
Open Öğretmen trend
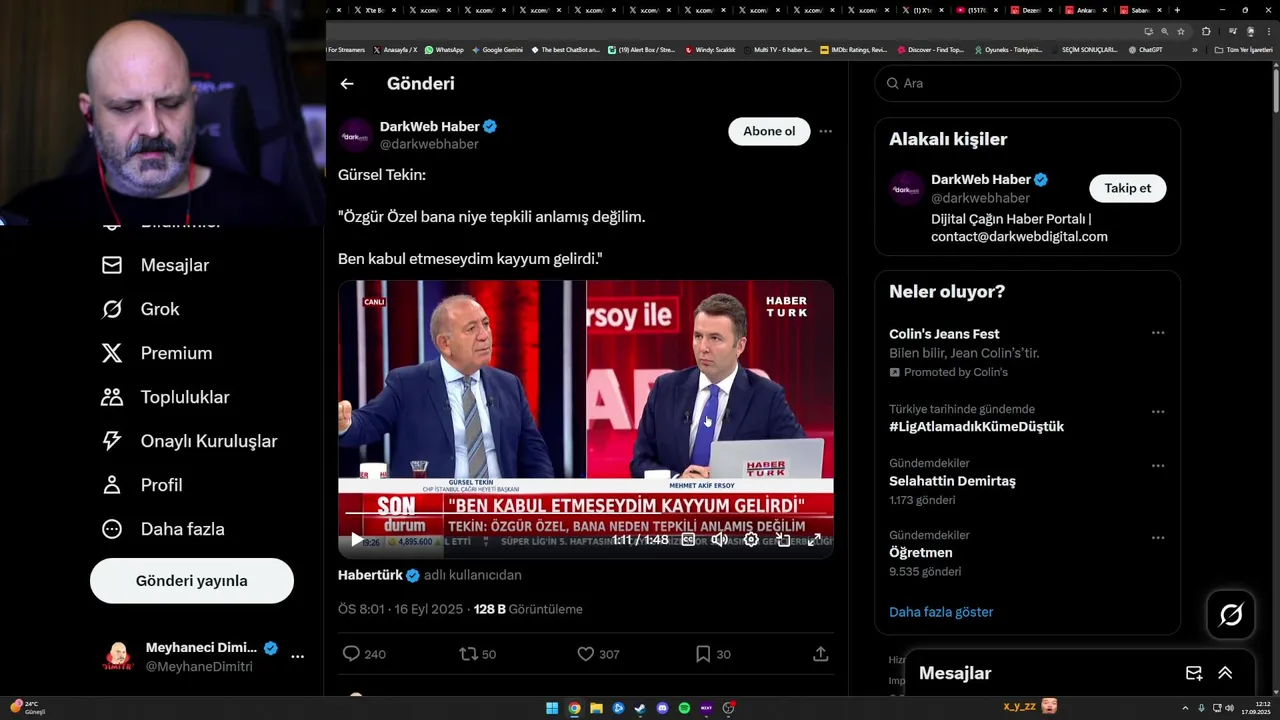coord(920,552)
